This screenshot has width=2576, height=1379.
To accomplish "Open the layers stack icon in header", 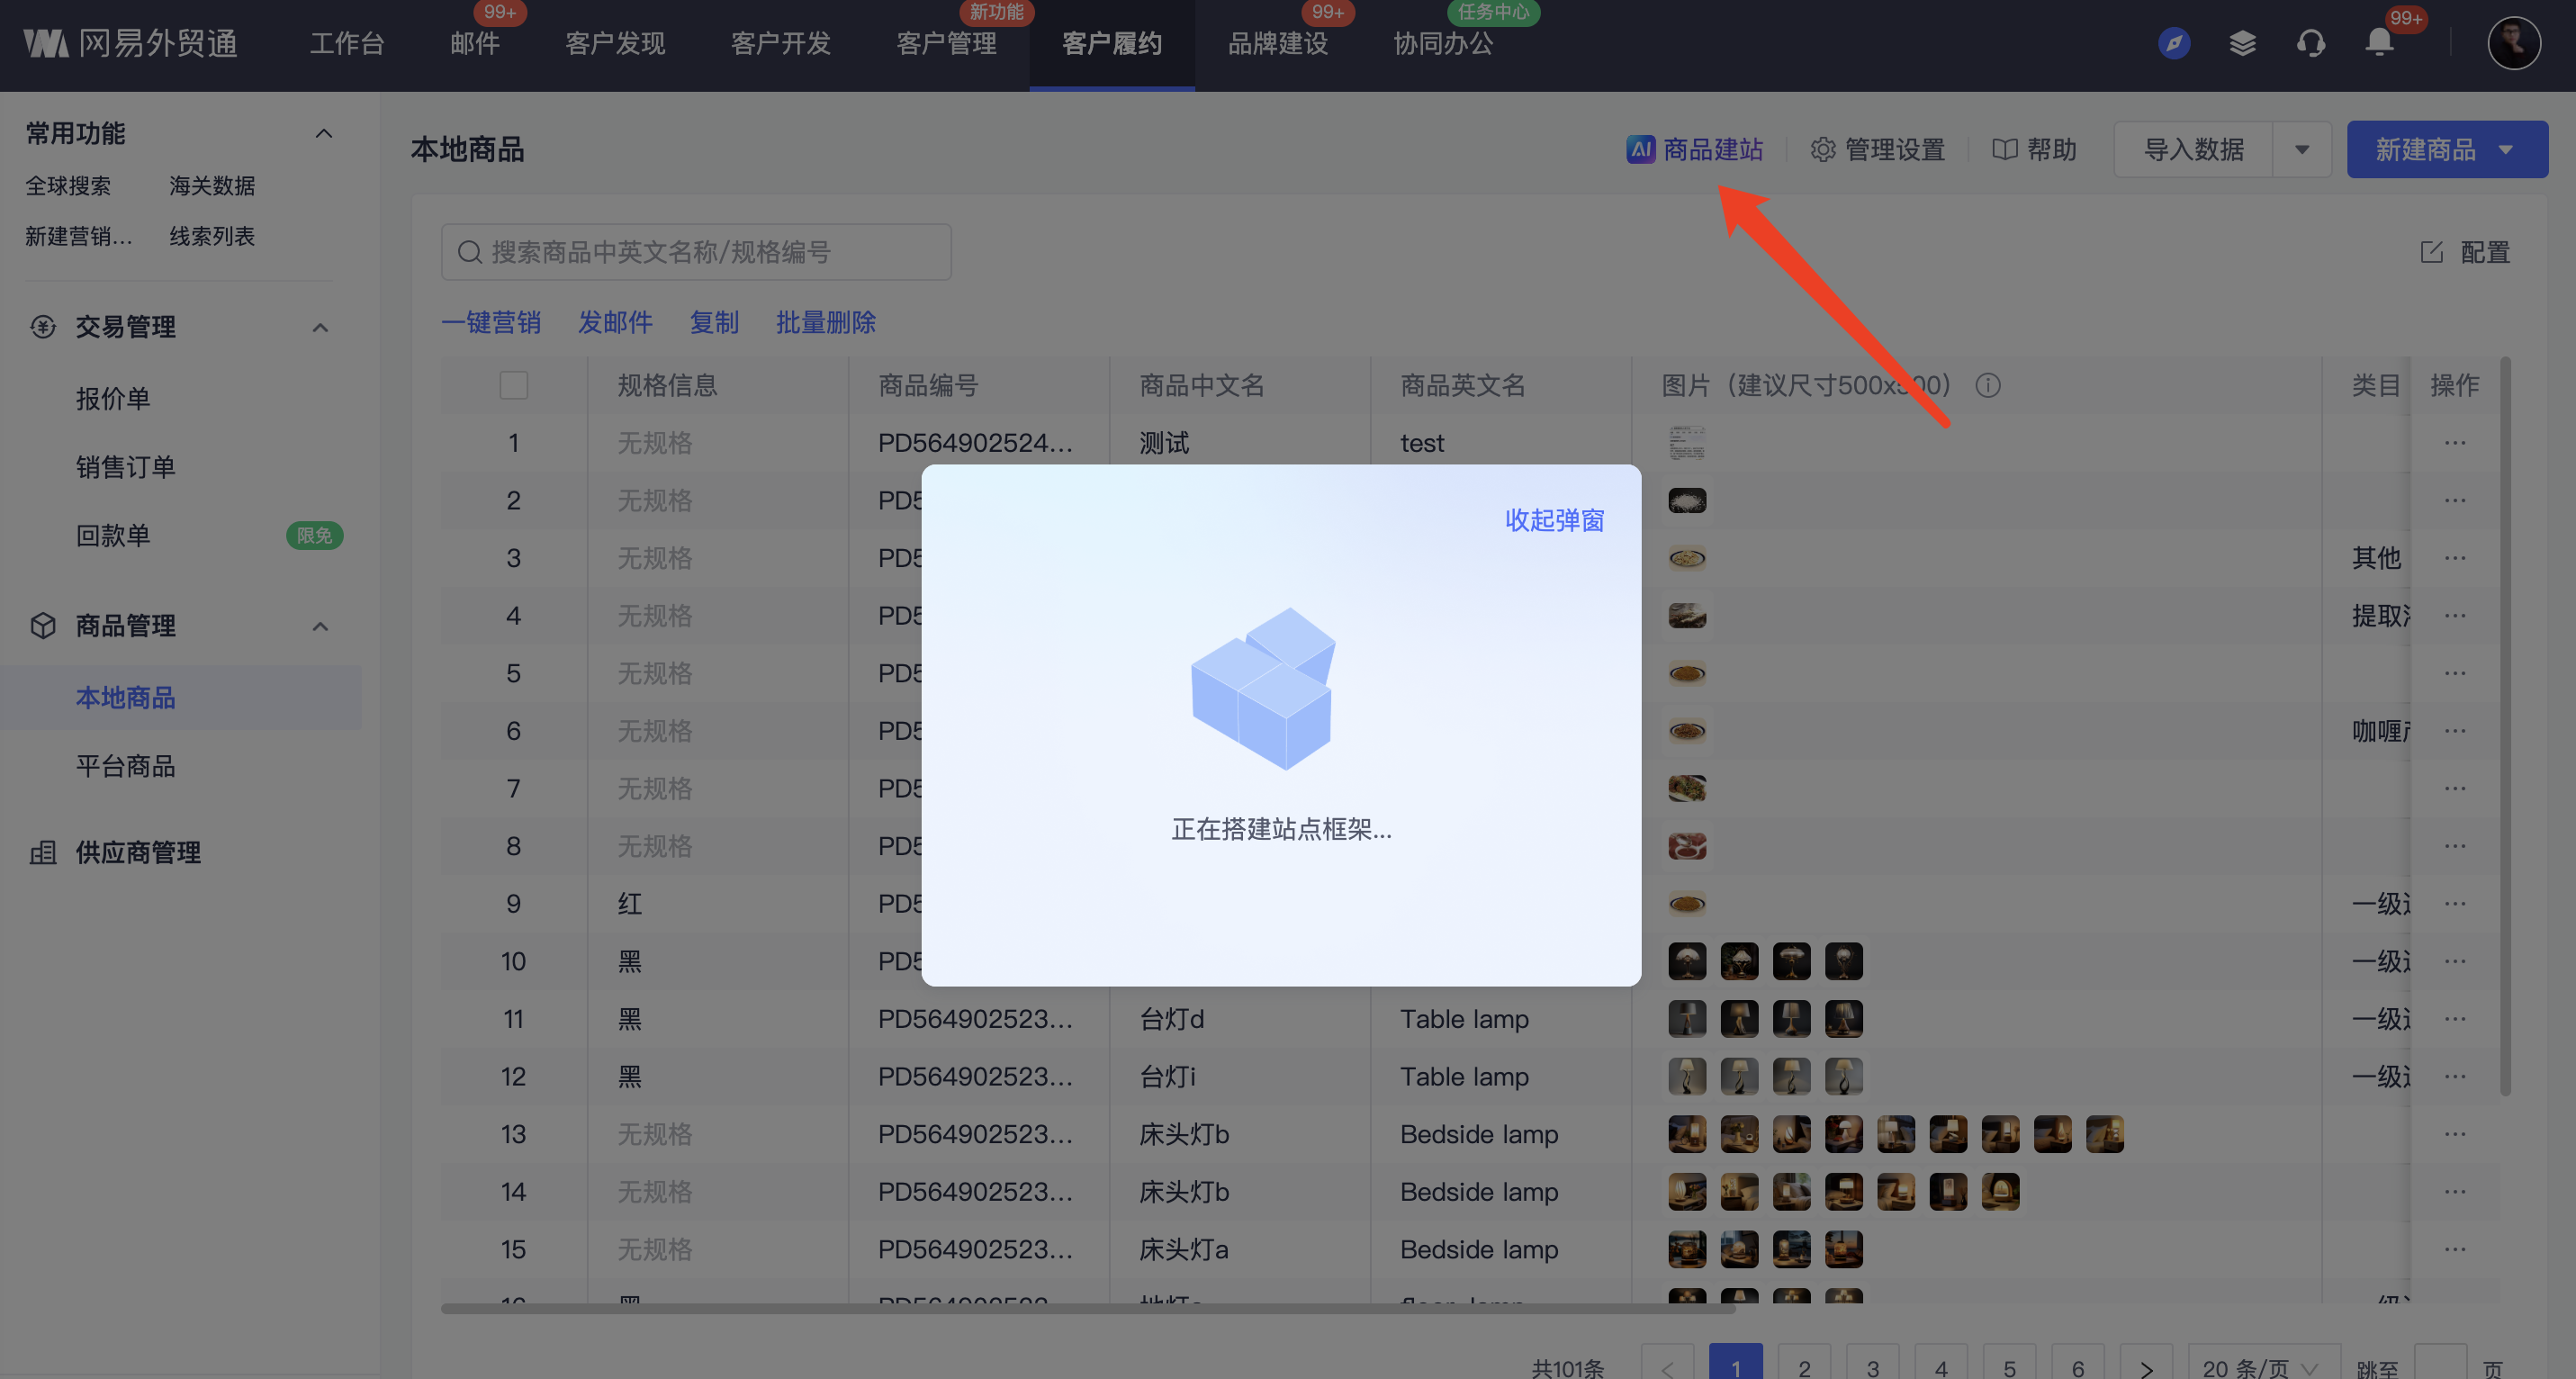I will [2242, 43].
